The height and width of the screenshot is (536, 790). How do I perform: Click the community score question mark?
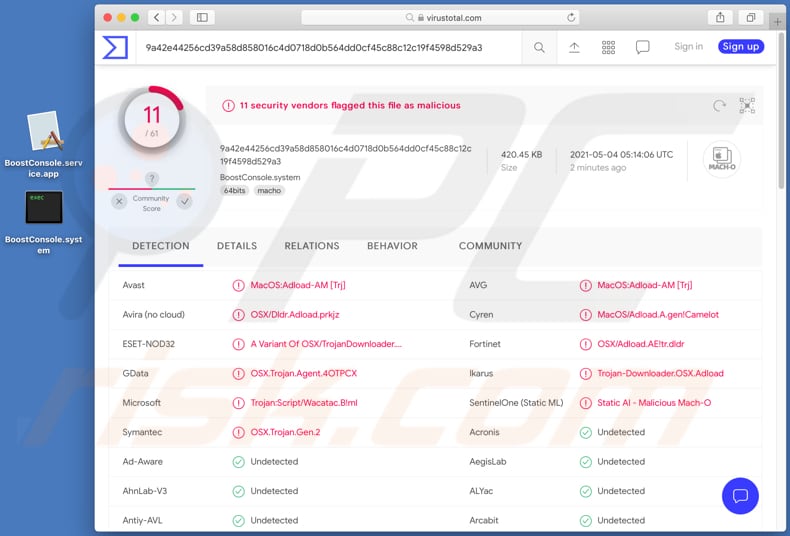point(152,178)
